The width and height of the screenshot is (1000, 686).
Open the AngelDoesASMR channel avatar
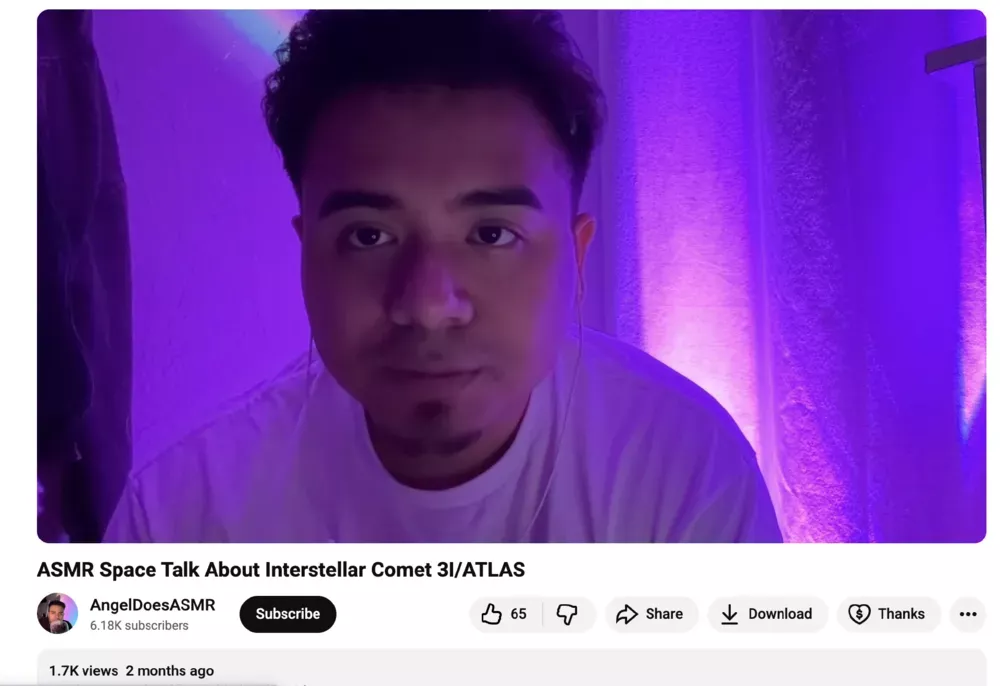pos(57,613)
